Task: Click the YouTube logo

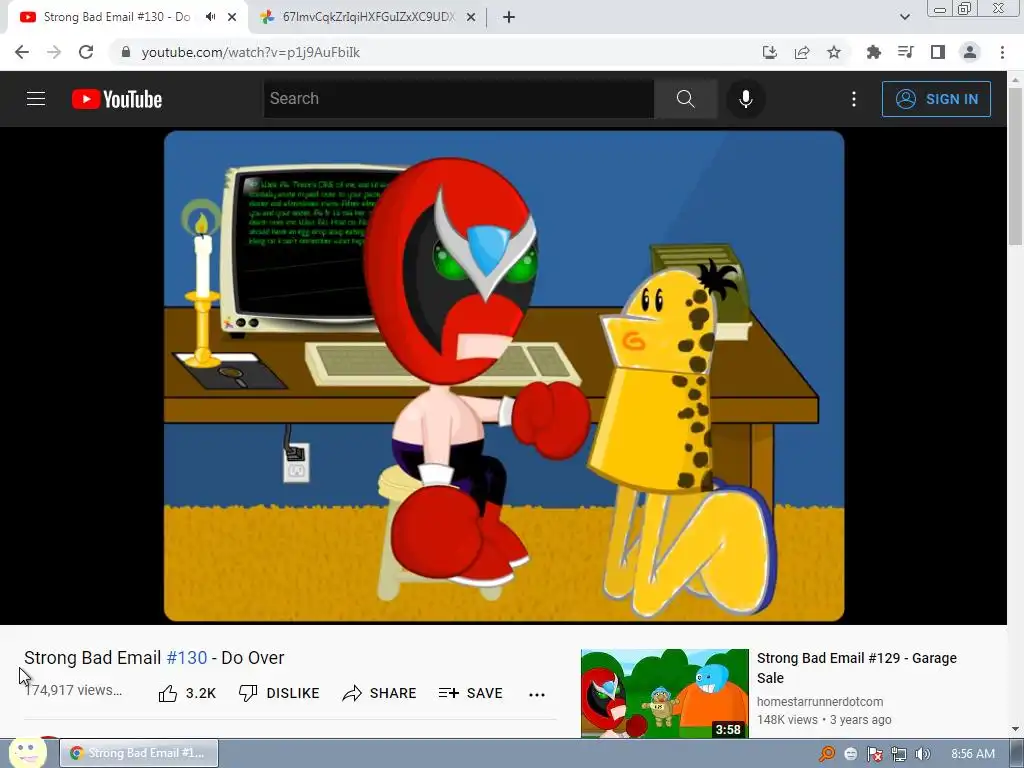Action: point(117,99)
